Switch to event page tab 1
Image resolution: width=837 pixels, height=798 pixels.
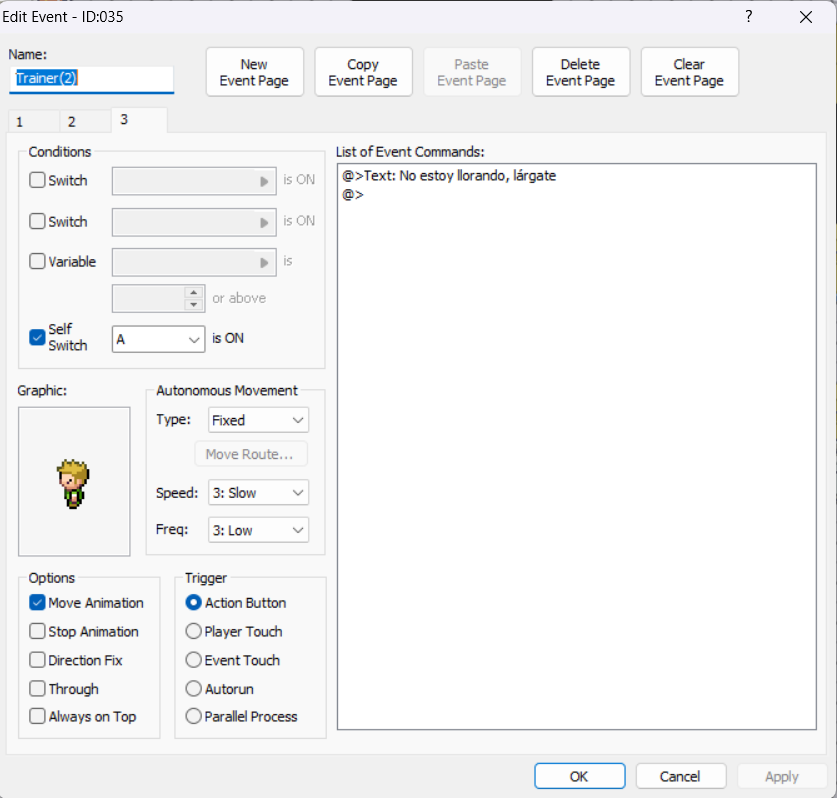coord(20,122)
